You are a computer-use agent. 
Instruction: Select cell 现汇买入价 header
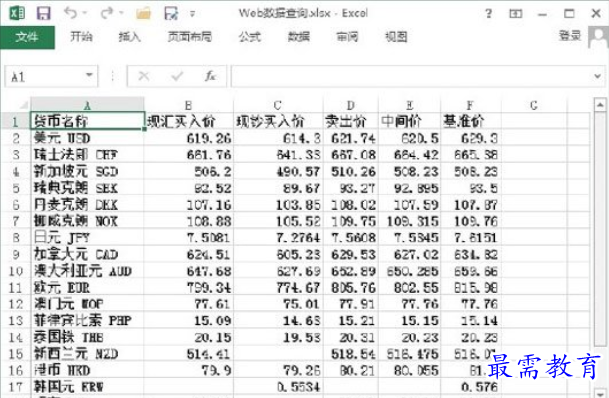[189, 121]
